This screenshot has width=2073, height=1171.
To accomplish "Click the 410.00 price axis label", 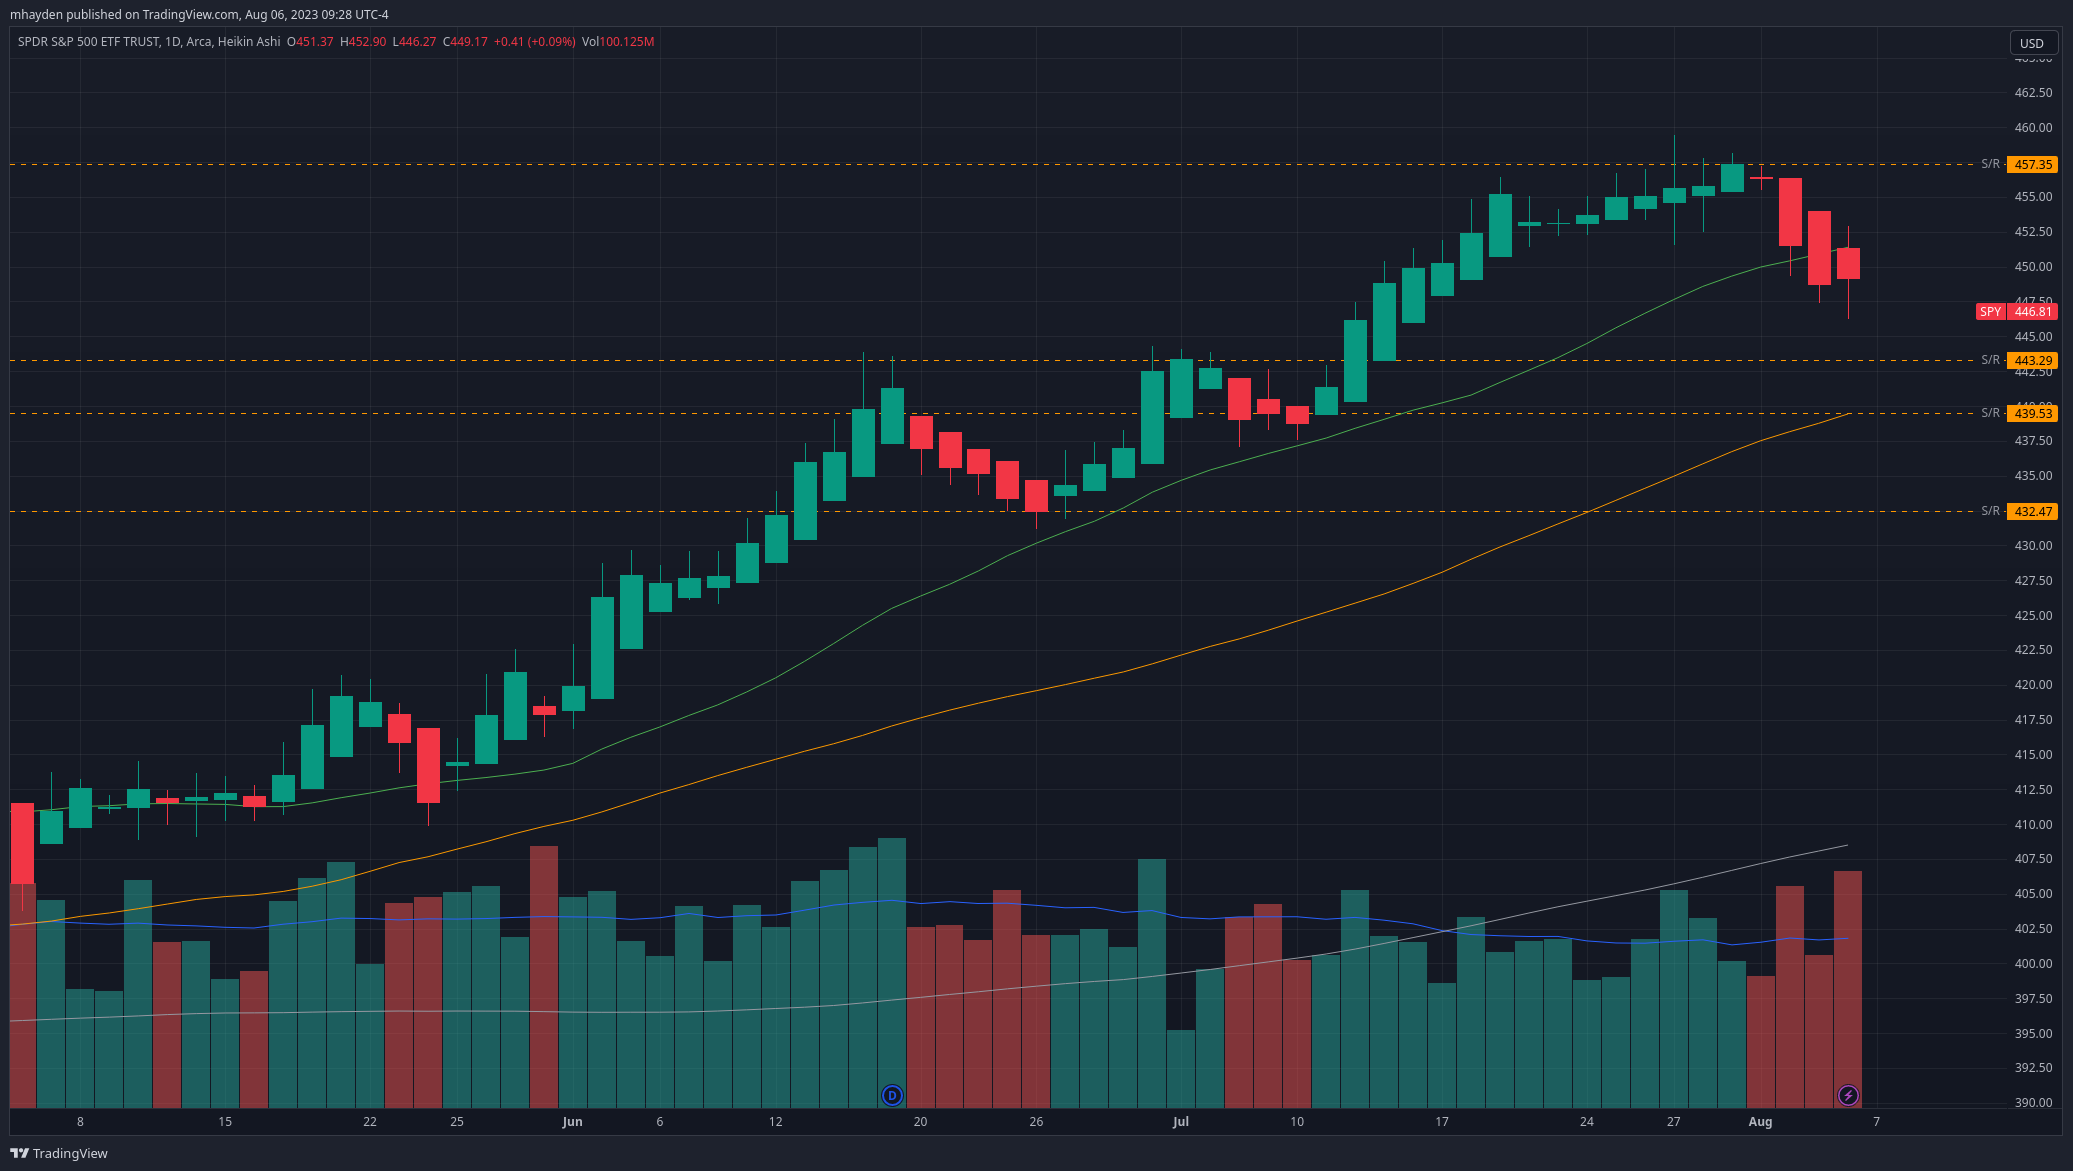I will tap(2033, 825).
